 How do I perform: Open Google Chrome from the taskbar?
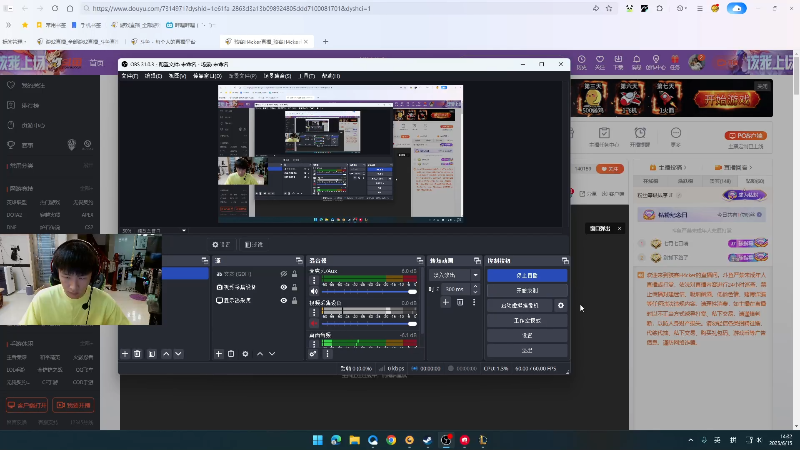(x=391, y=440)
